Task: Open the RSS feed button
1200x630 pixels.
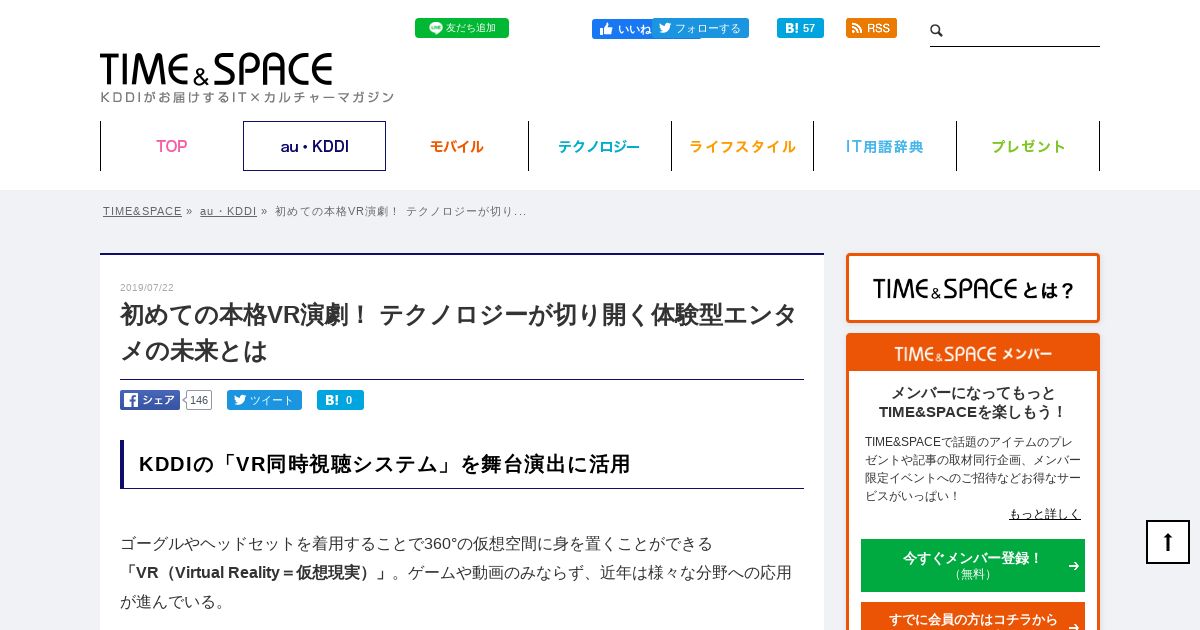Action: (871, 28)
